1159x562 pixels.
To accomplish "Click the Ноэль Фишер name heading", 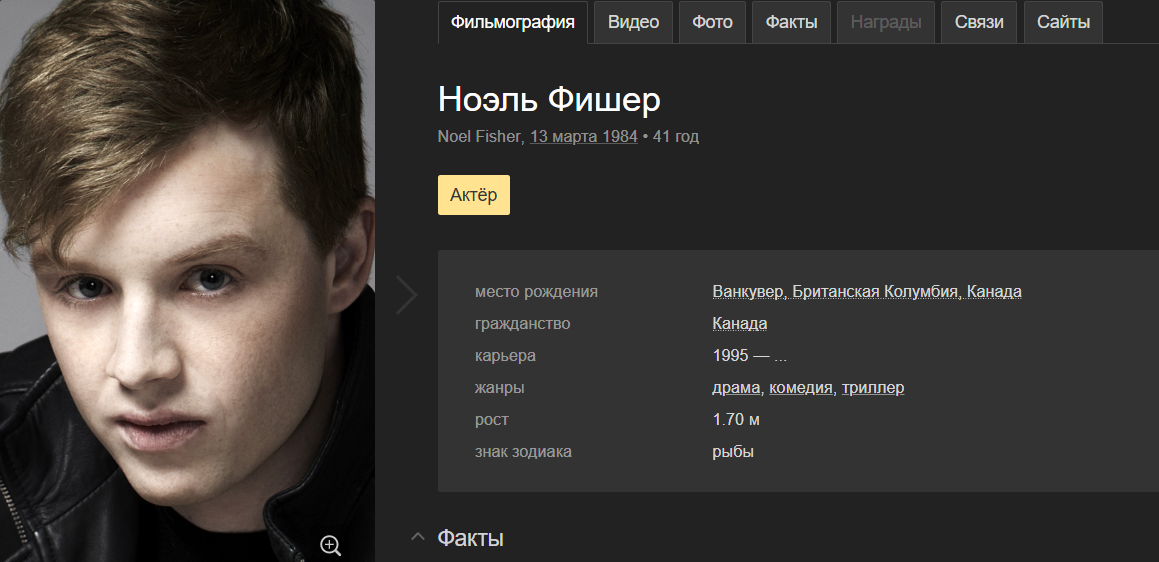I will [549, 99].
